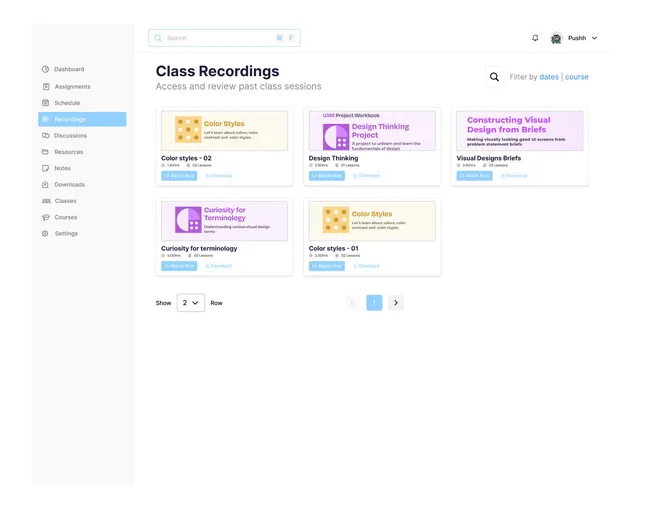
Task: Open the Classes menu item
Action: 65,201
